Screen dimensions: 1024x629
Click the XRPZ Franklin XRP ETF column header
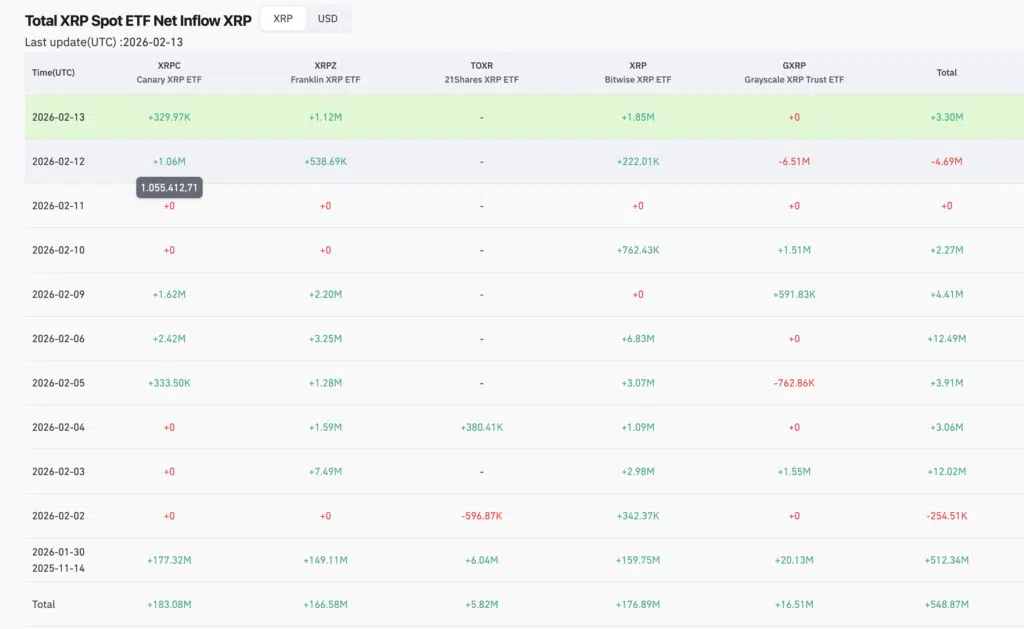325,72
